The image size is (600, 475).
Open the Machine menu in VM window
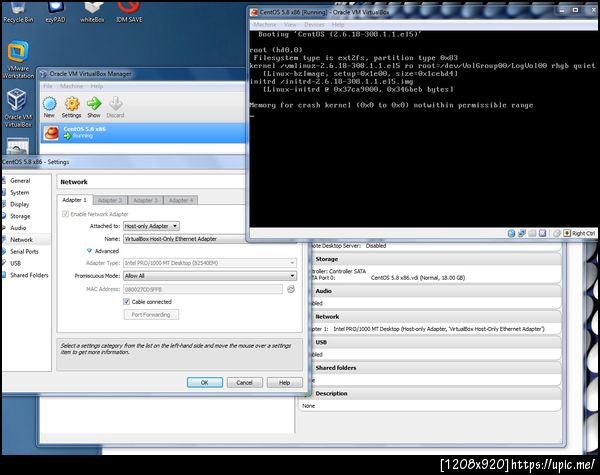(265, 24)
